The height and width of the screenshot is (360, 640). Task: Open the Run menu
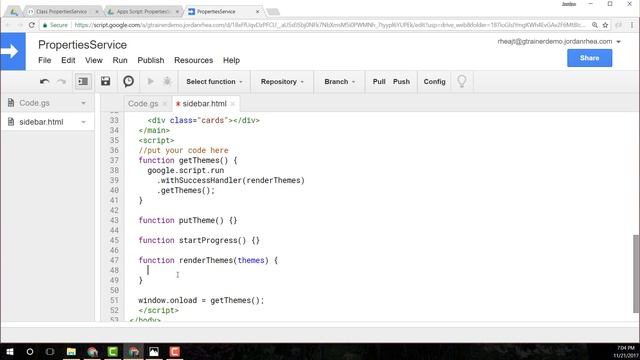click(120, 60)
